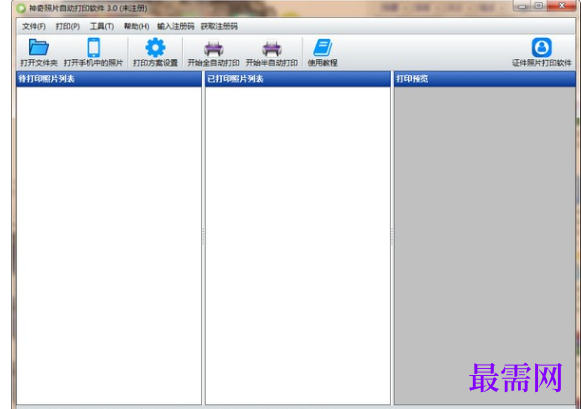581x409 pixels.
Task: Click the 已打印照片列表 panel header
Action: (298, 79)
